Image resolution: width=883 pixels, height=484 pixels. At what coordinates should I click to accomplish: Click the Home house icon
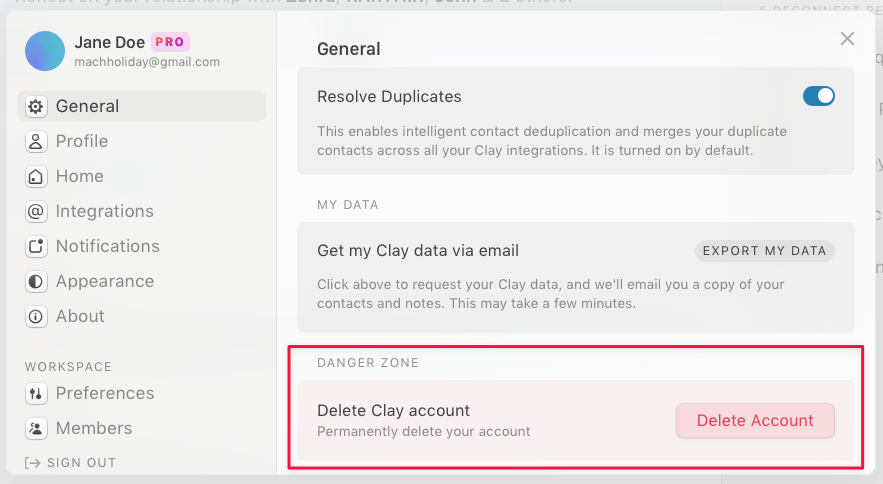click(37, 176)
